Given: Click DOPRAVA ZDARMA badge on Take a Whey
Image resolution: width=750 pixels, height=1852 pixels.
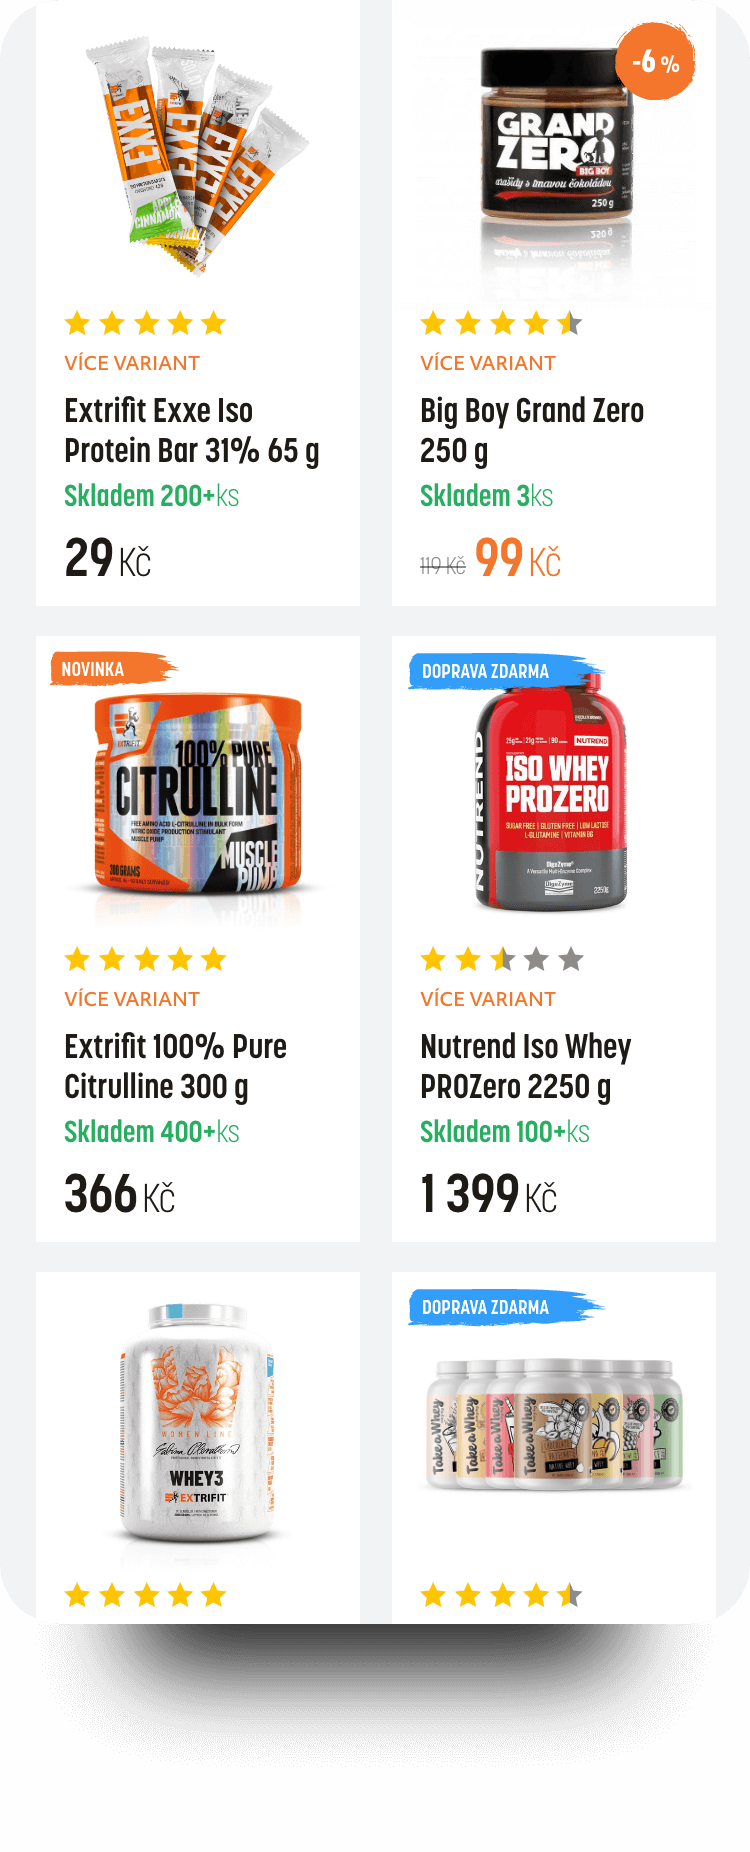Looking at the screenshot, I should tap(486, 1307).
